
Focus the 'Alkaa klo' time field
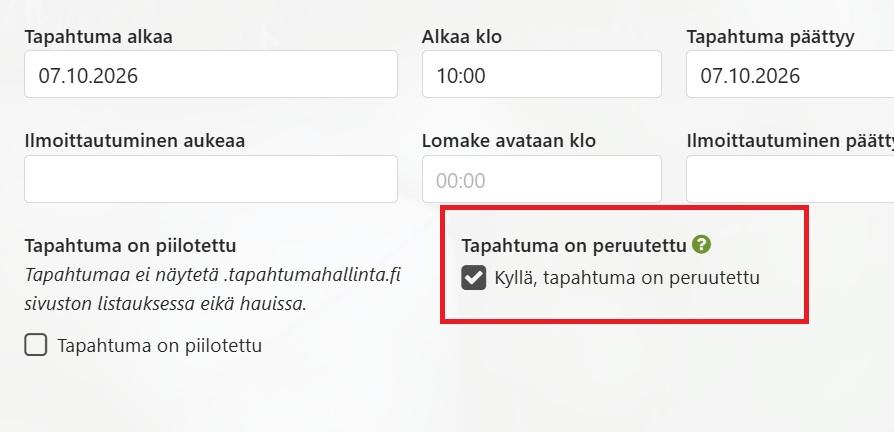pos(541,75)
